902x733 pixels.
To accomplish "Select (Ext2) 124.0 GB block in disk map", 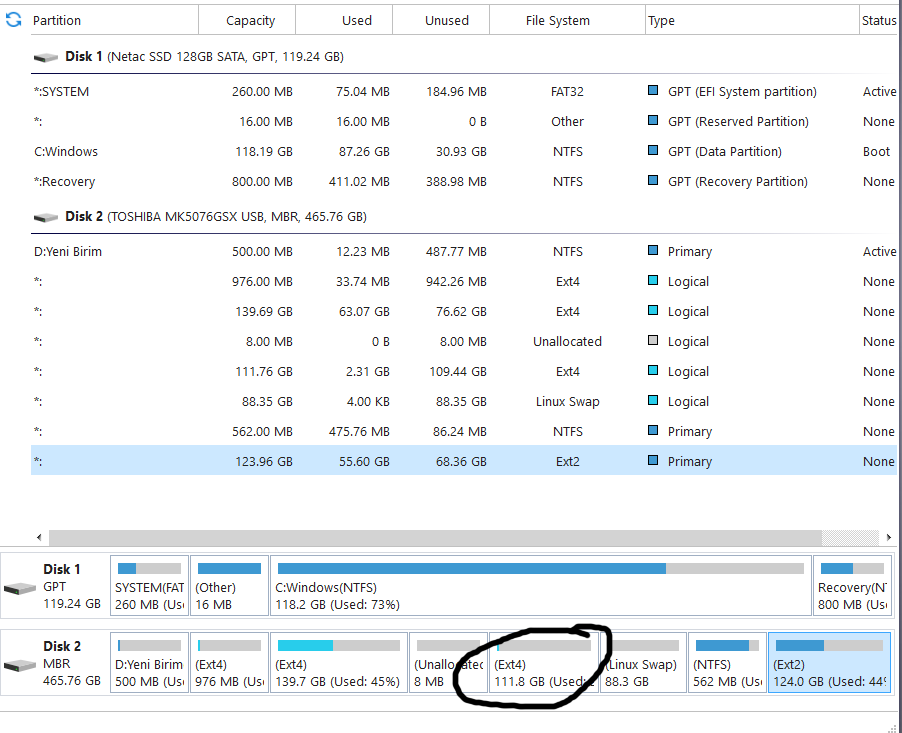I will click(830, 662).
